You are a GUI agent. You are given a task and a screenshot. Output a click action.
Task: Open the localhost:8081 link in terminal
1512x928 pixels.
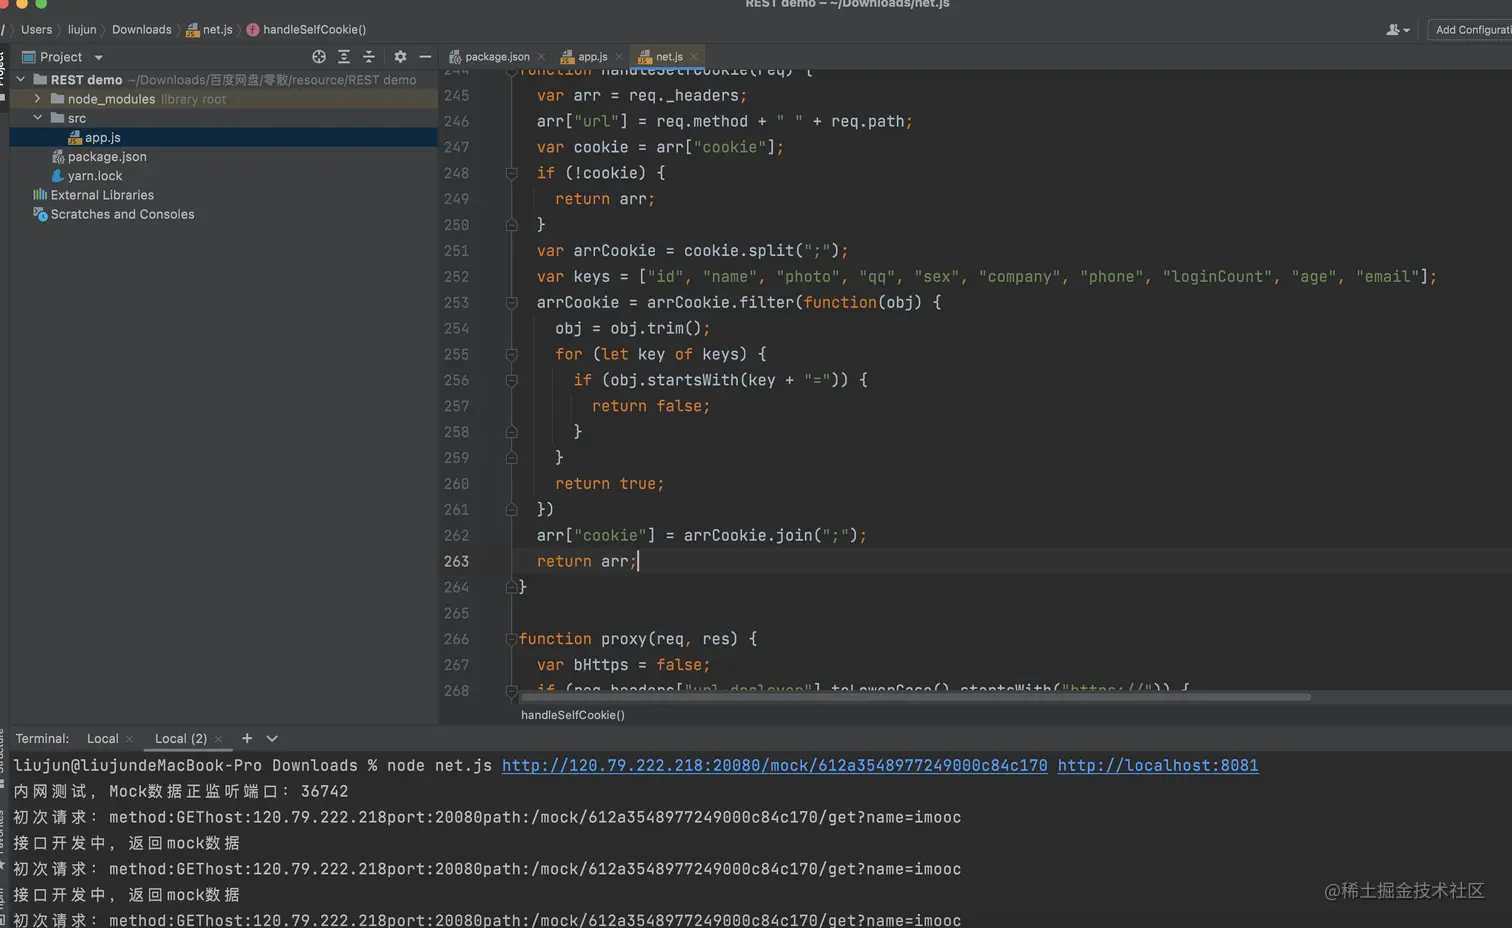pyautogui.click(x=1157, y=765)
